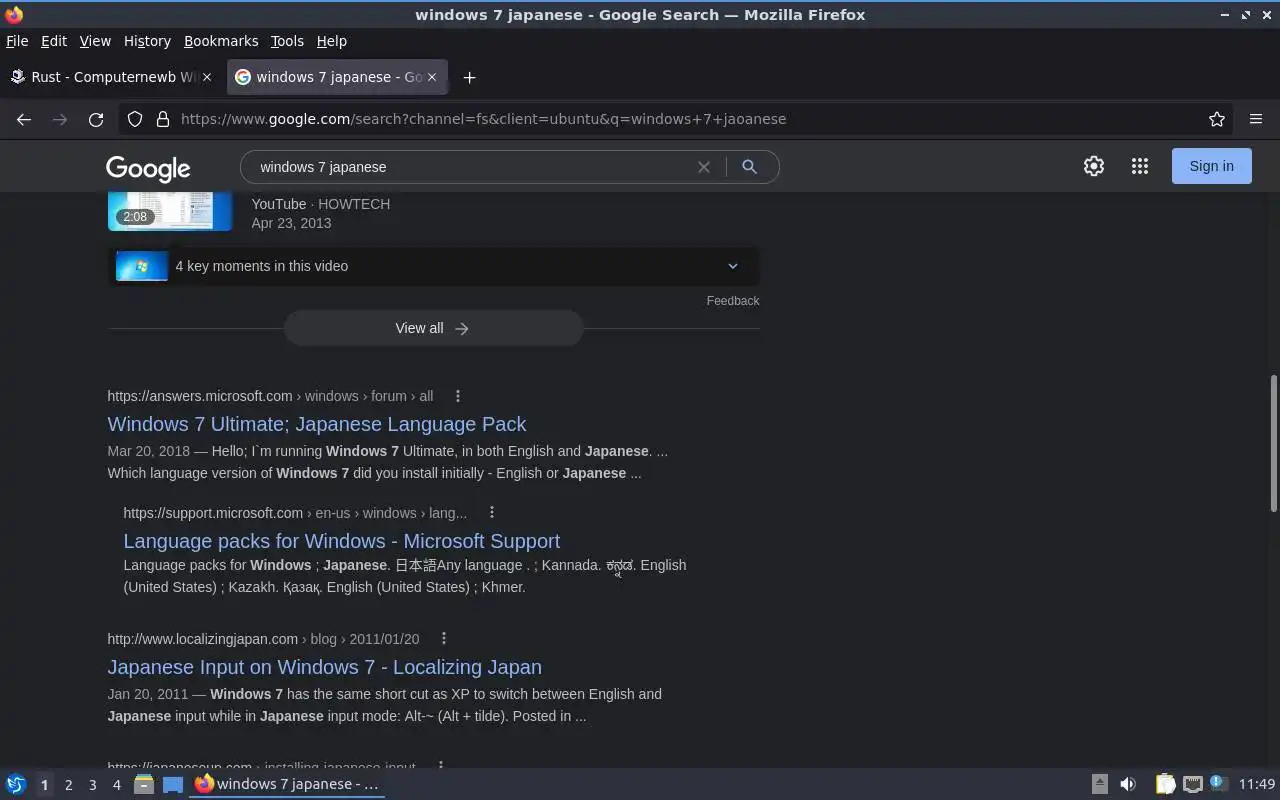1280x800 pixels.
Task: Open options for answers.microsoft.com result
Action: point(458,396)
